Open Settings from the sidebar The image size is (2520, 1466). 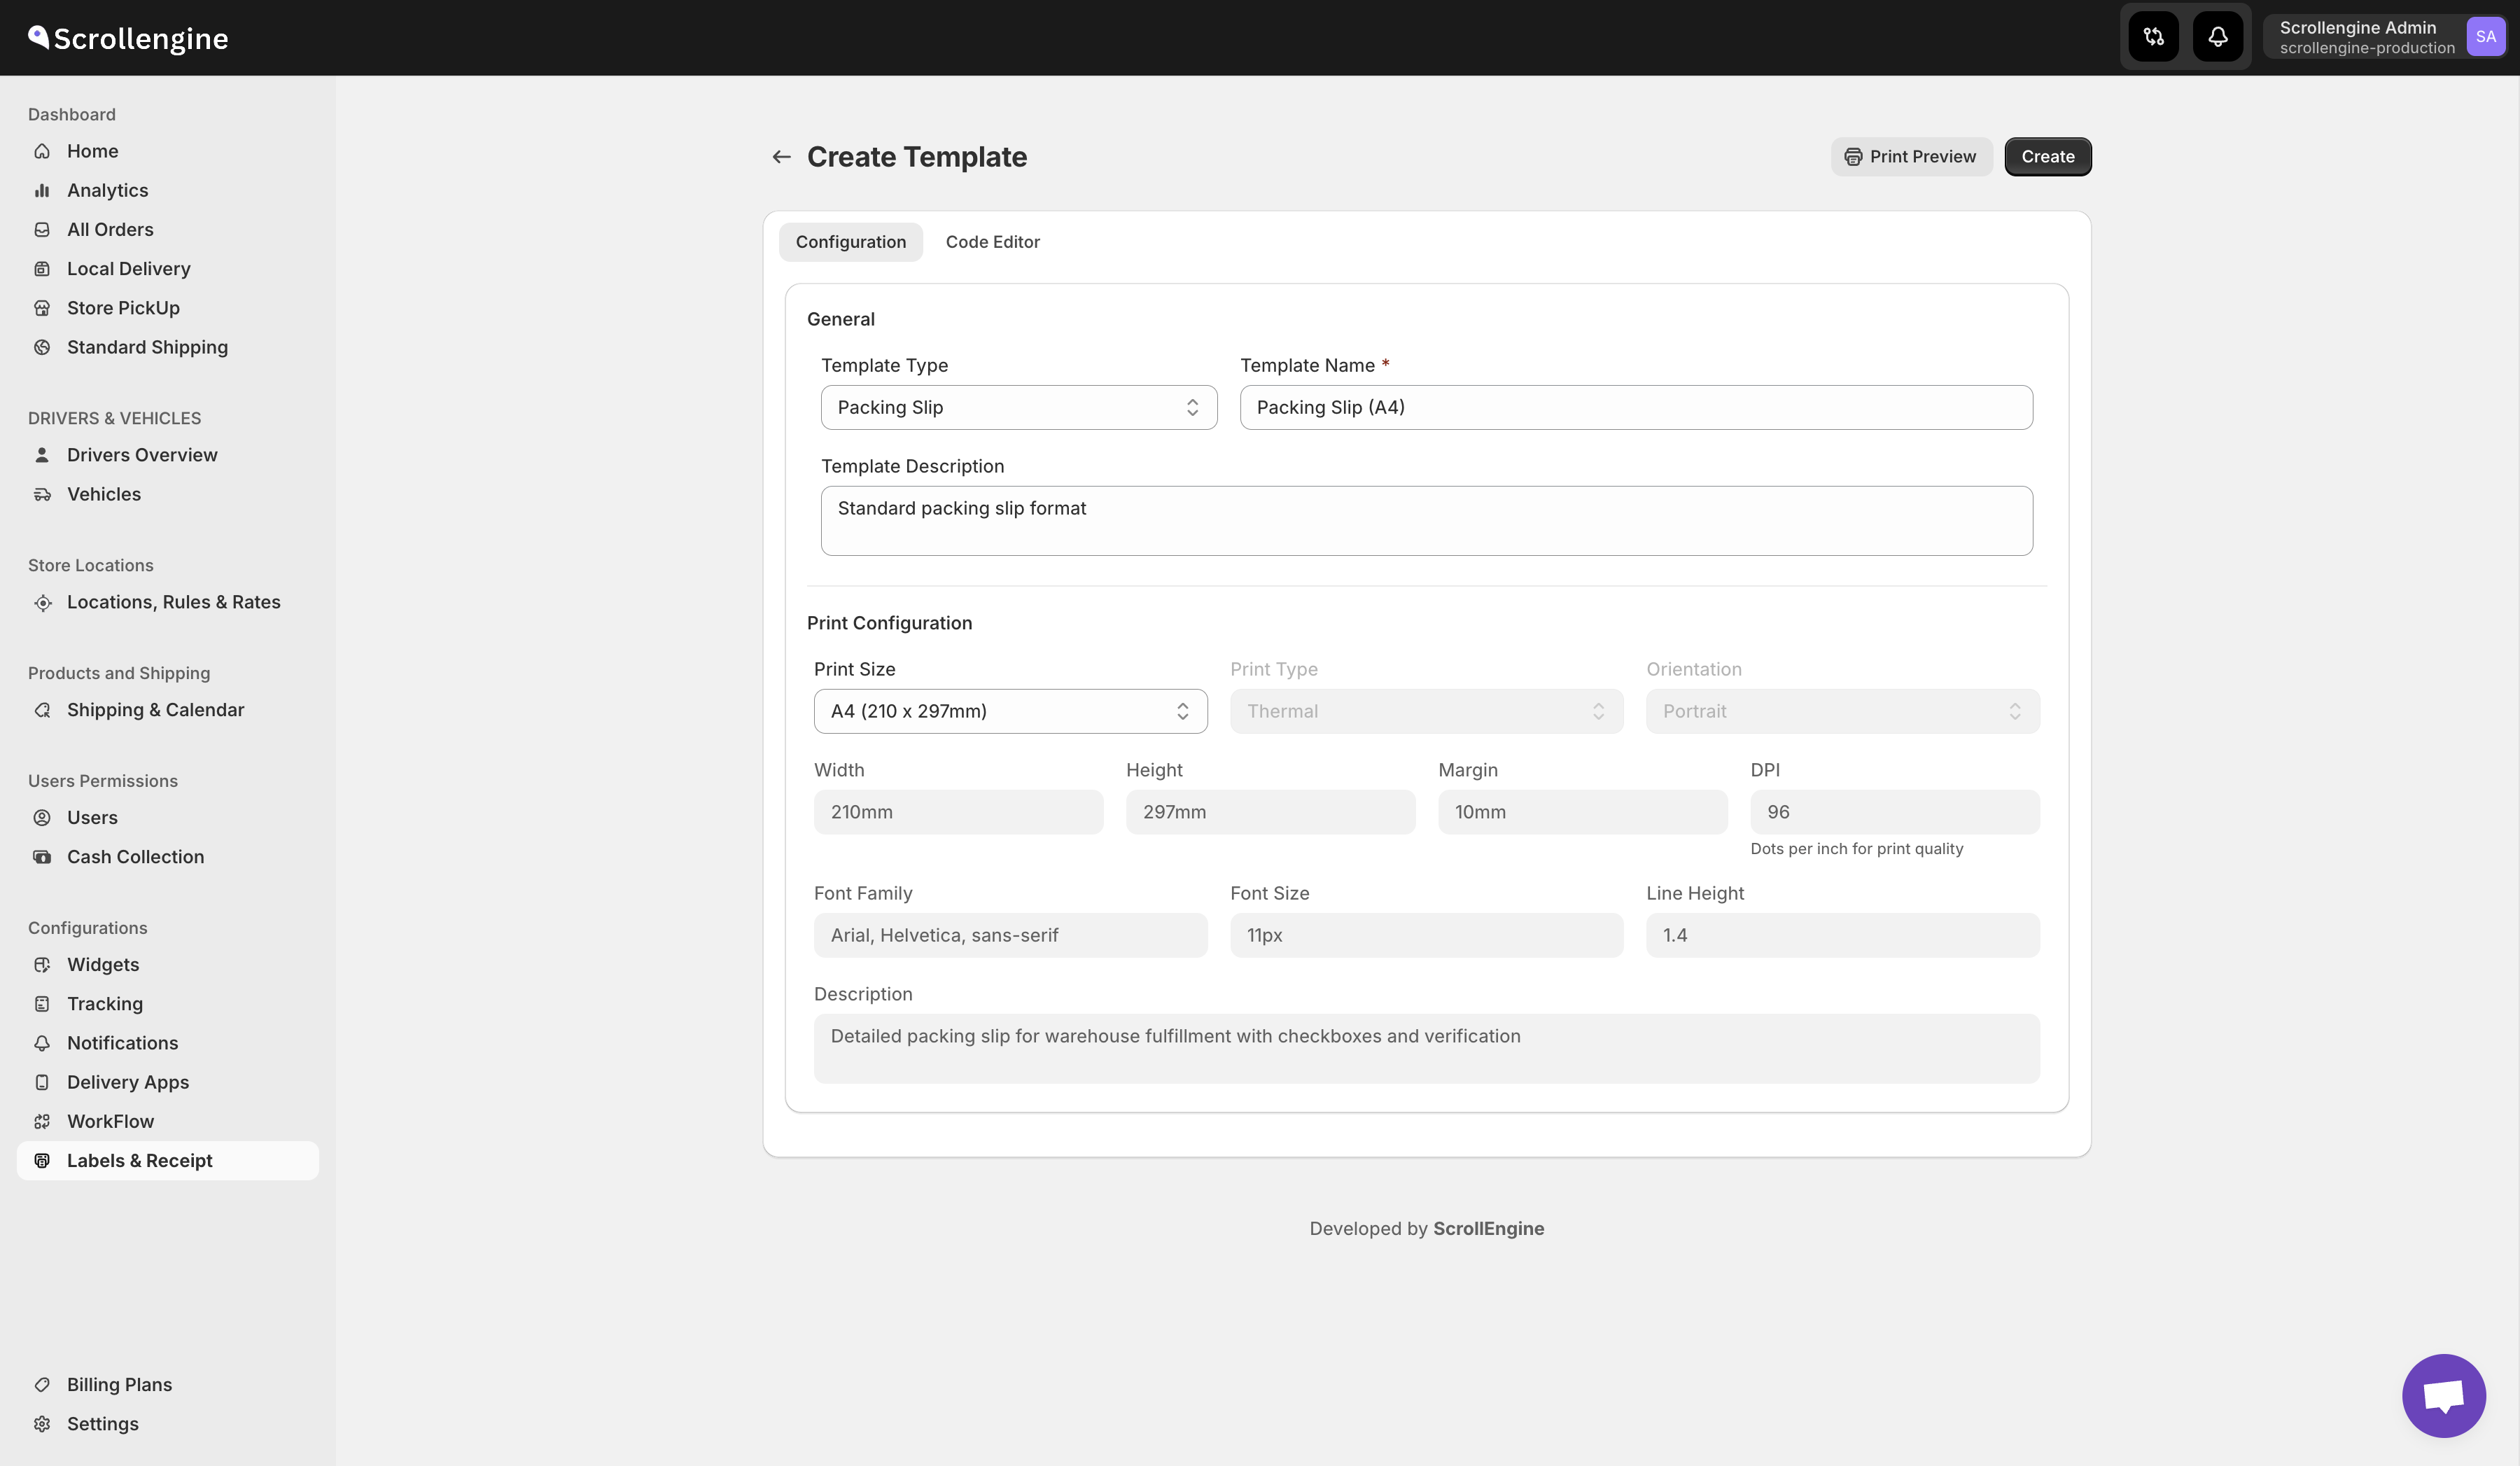pos(102,1423)
